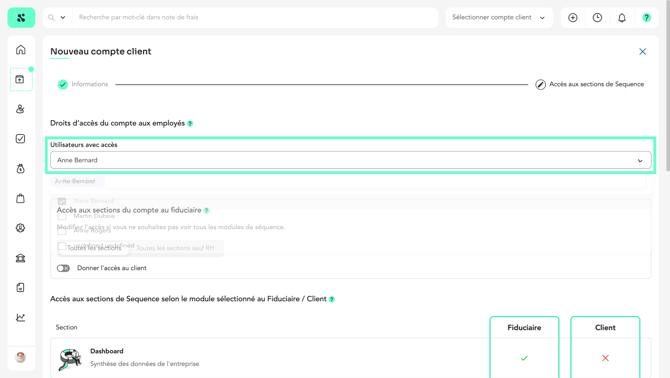Click the search keyword input field

coord(255,18)
